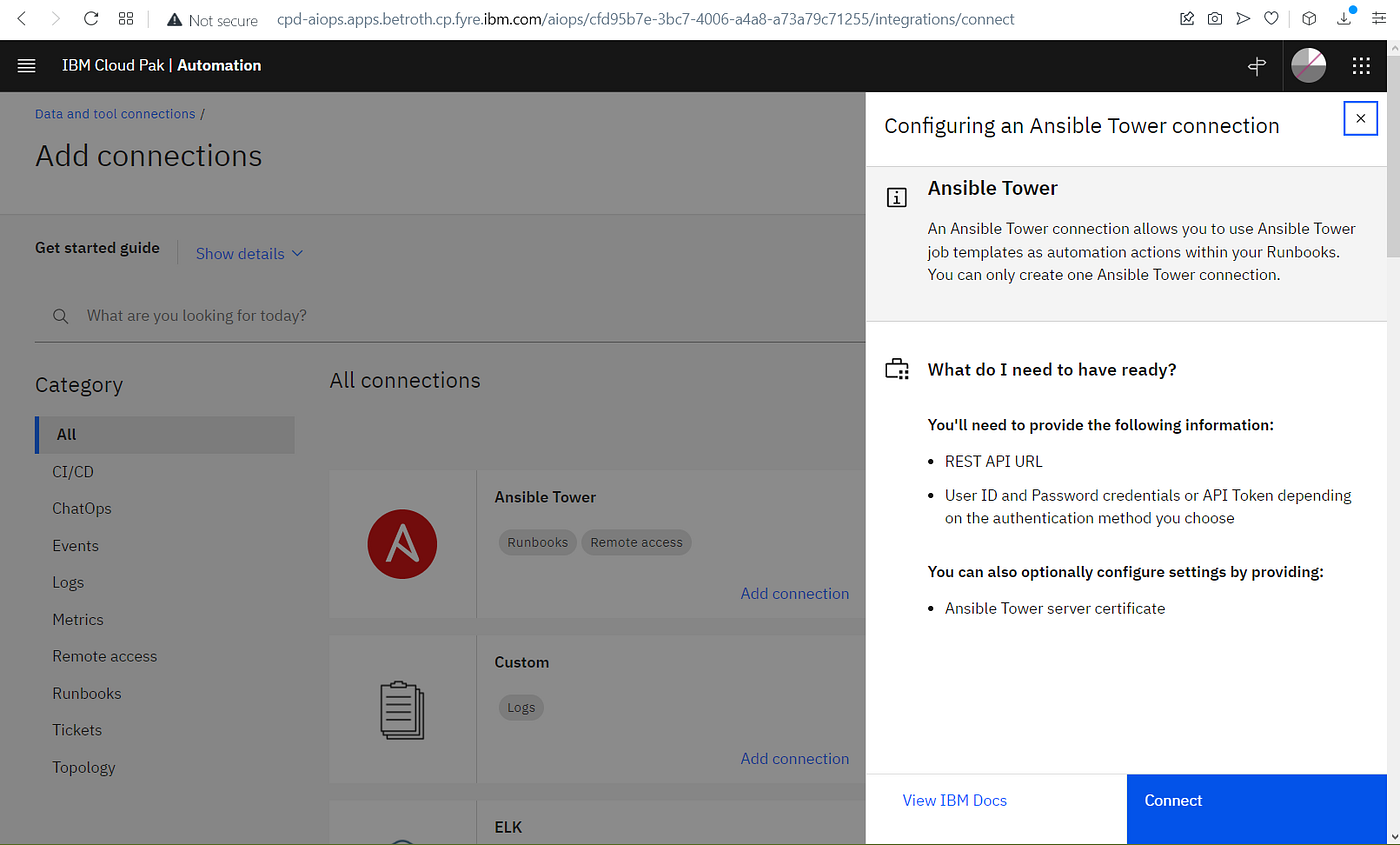Click the 'REST API URL' bullet text
The height and width of the screenshot is (845, 1400).
(x=994, y=461)
